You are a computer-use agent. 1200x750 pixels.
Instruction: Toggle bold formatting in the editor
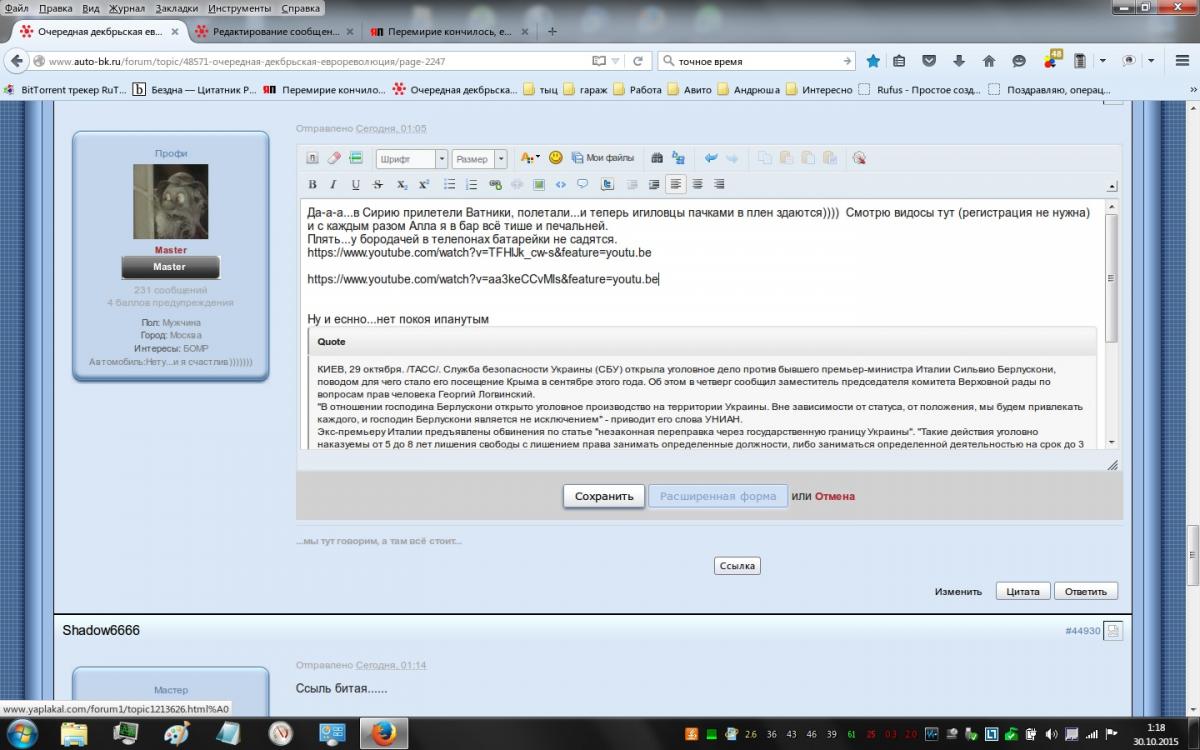coord(312,185)
